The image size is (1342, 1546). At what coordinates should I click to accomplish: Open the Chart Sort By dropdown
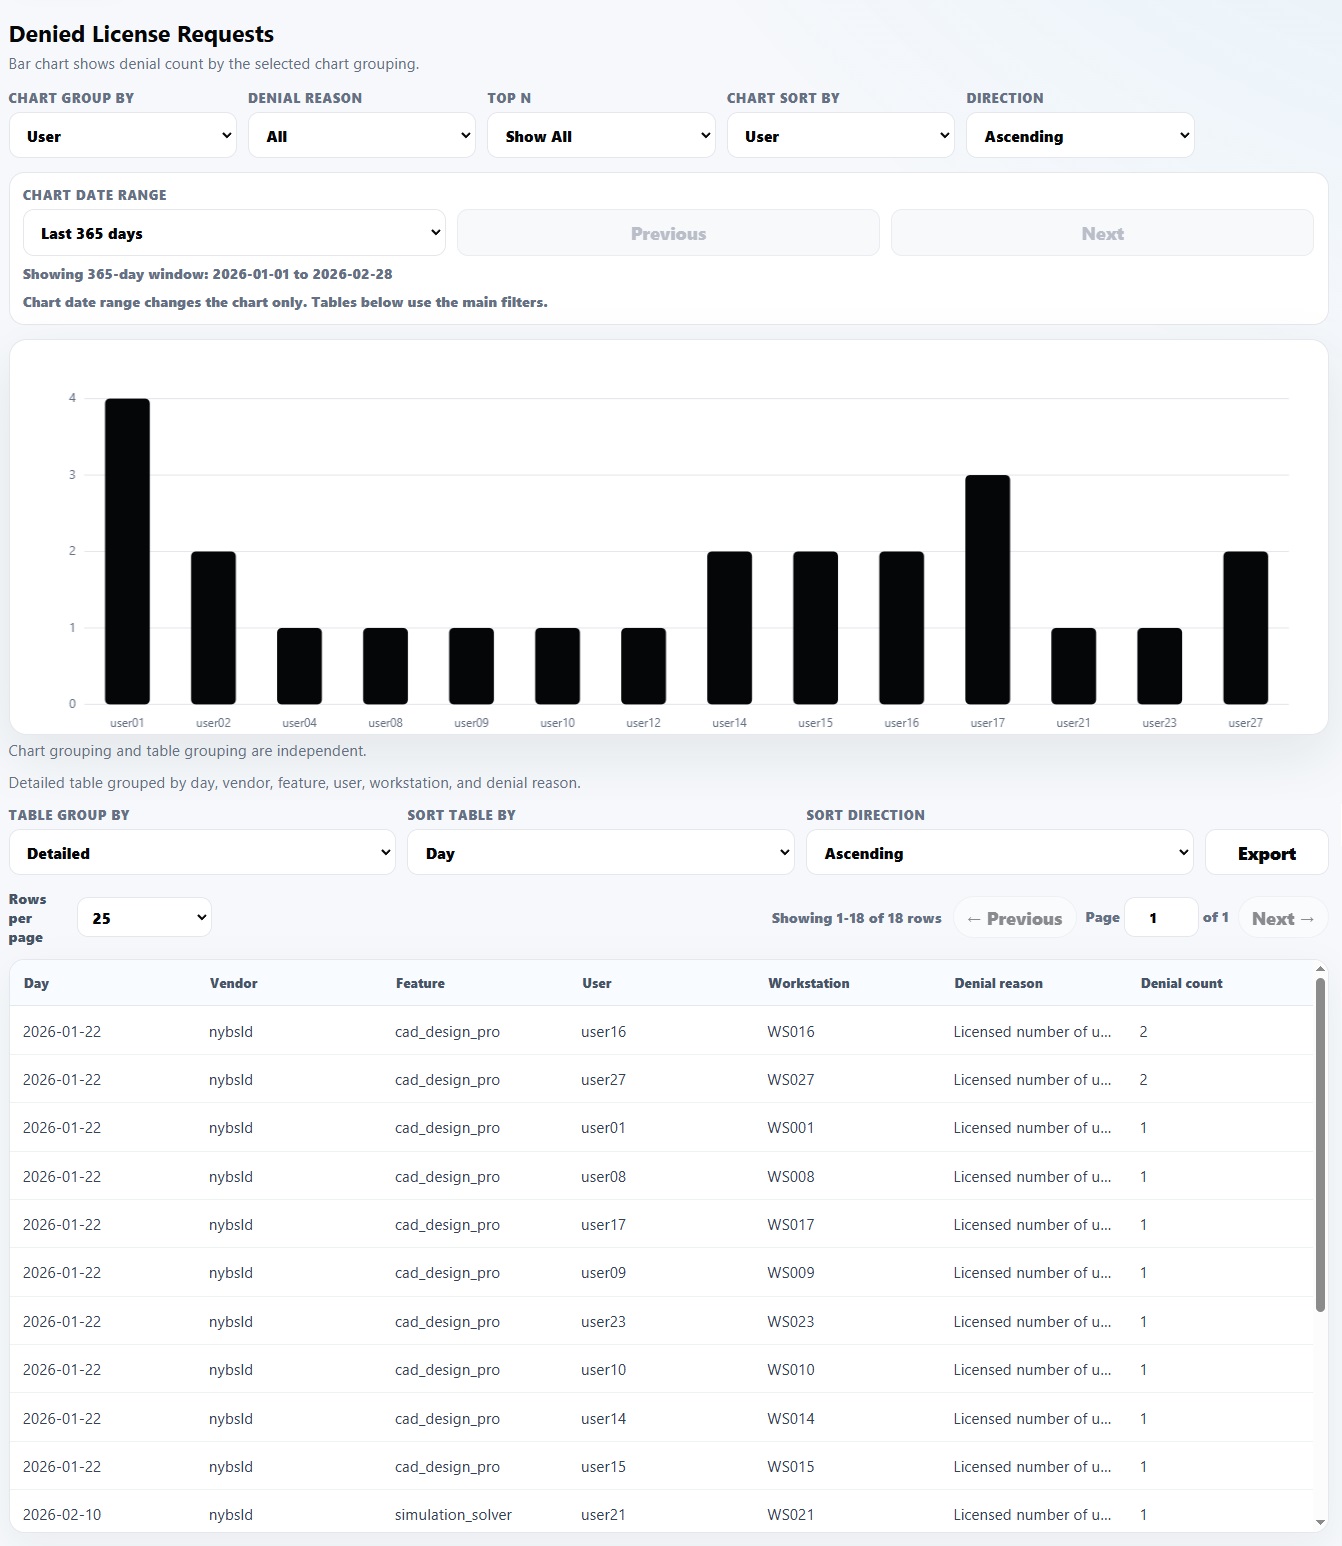pos(841,136)
